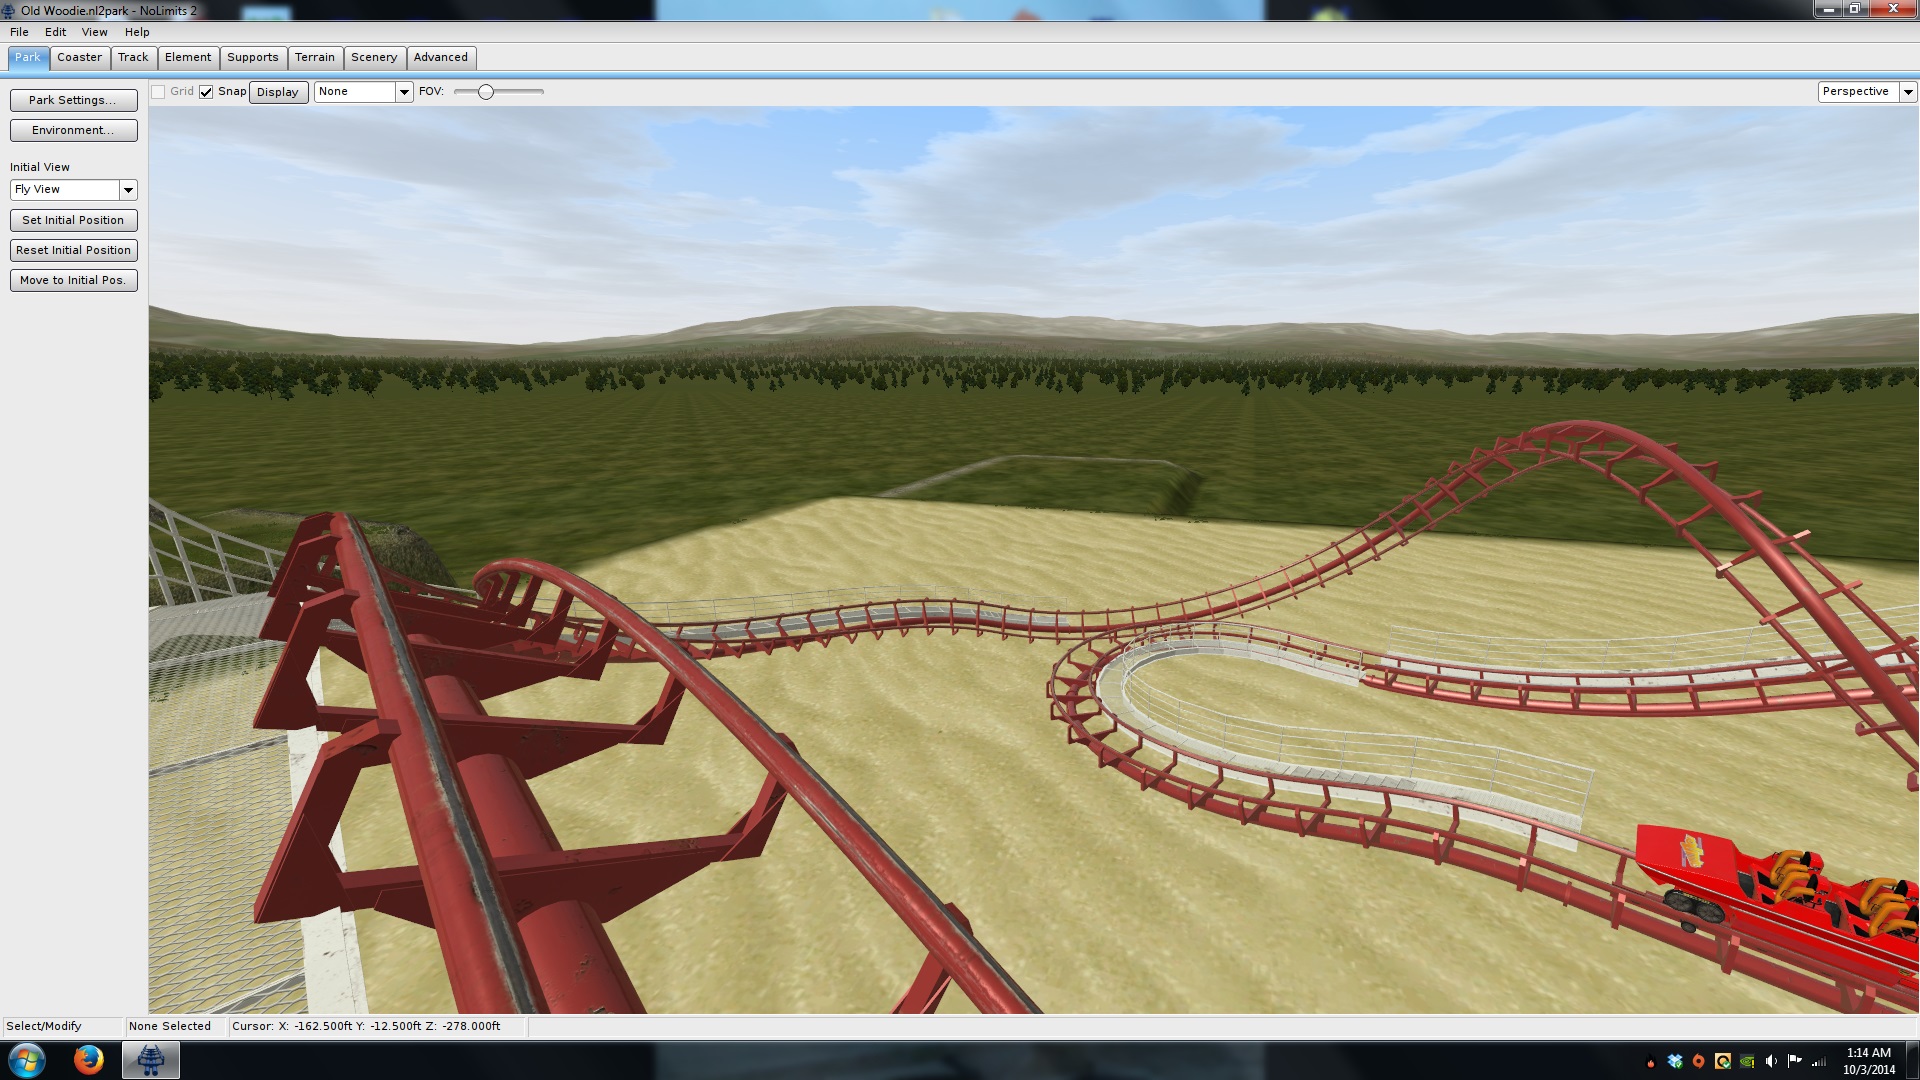Open the volume speaker tray icon
The height and width of the screenshot is (1080, 1920).
click(1771, 1061)
